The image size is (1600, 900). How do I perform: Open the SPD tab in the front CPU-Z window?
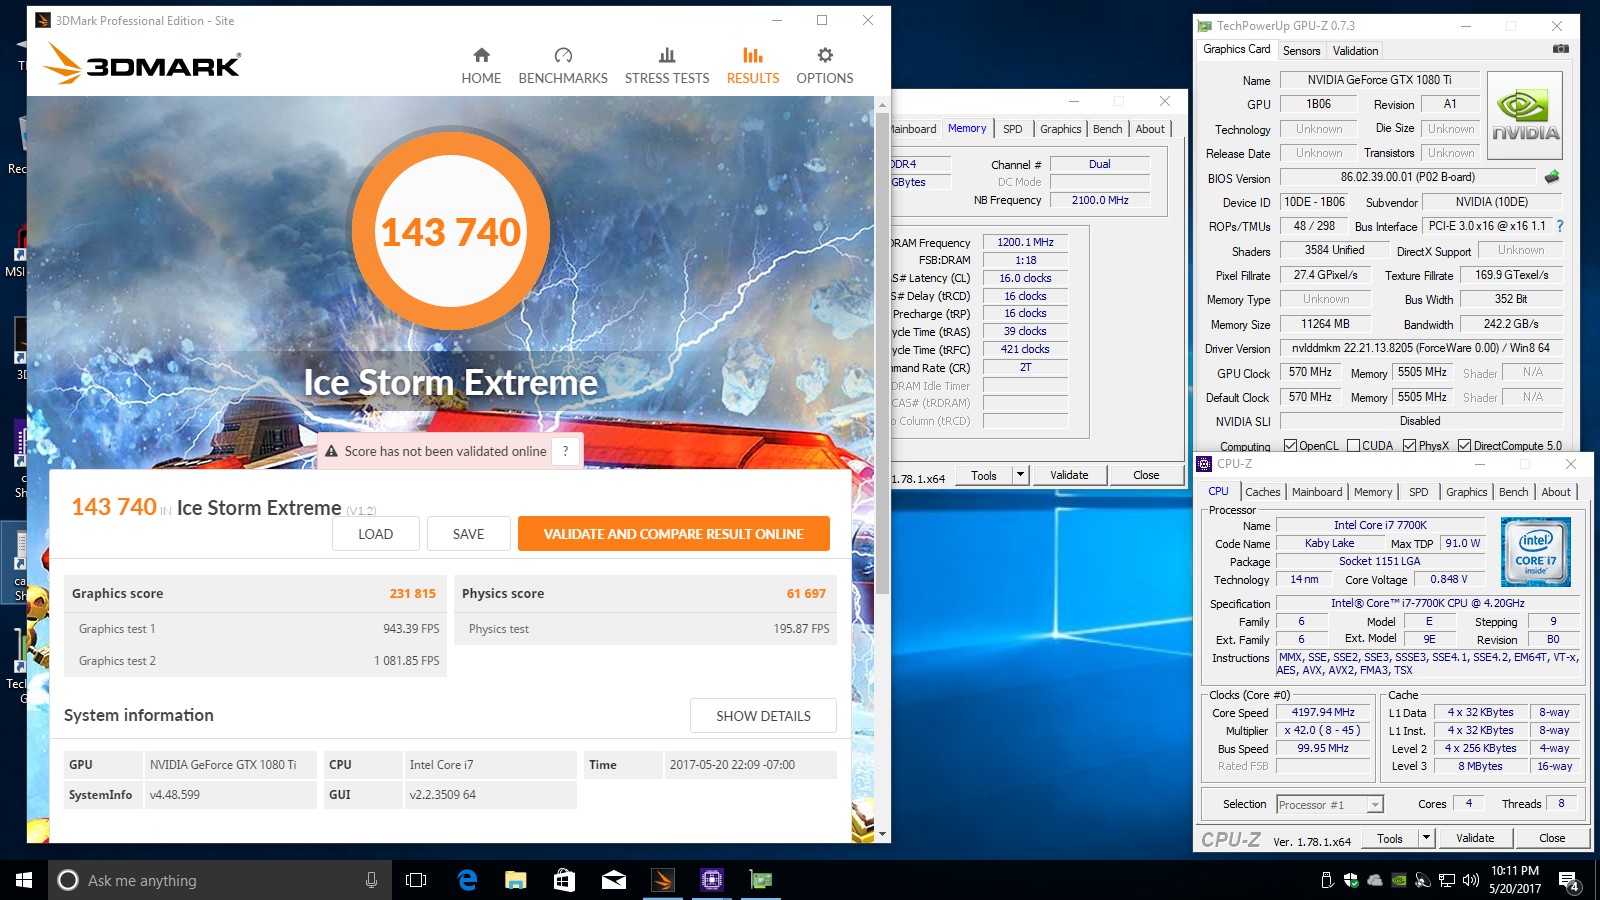(x=1418, y=492)
